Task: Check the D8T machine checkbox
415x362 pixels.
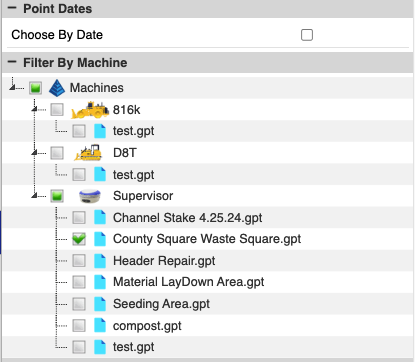Action: pyautogui.click(x=57, y=153)
